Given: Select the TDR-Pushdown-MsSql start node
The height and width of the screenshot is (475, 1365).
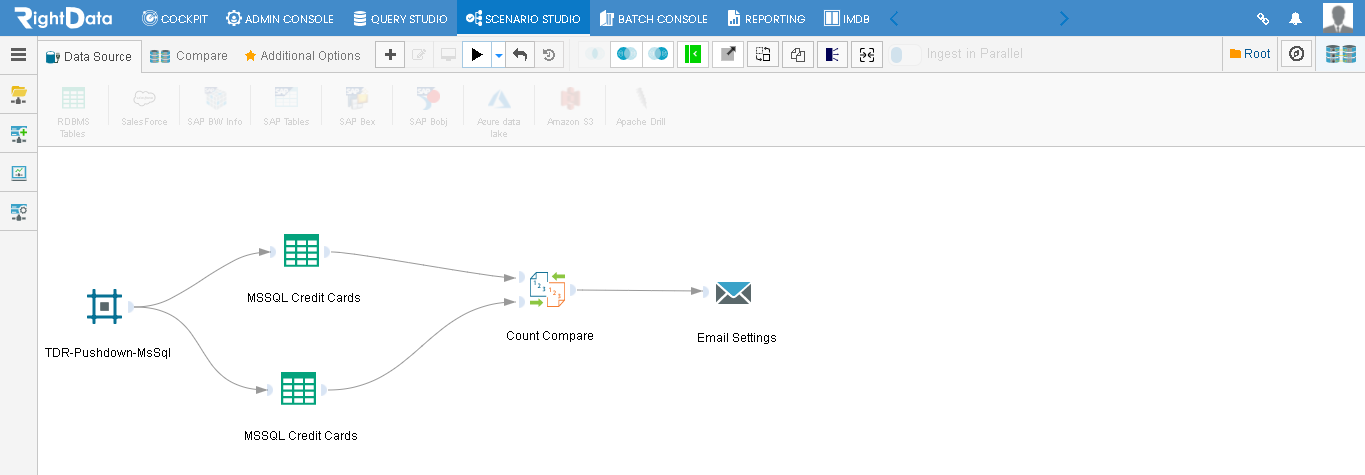Looking at the screenshot, I should pyautogui.click(x=104, y=306).
